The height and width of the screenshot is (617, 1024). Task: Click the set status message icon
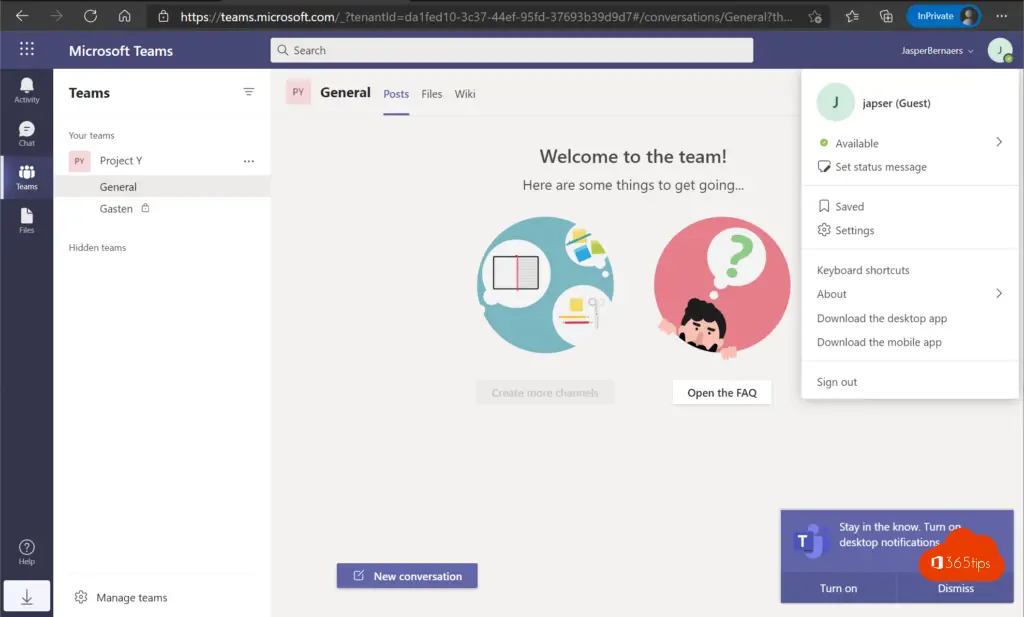[x=824, y=166]
